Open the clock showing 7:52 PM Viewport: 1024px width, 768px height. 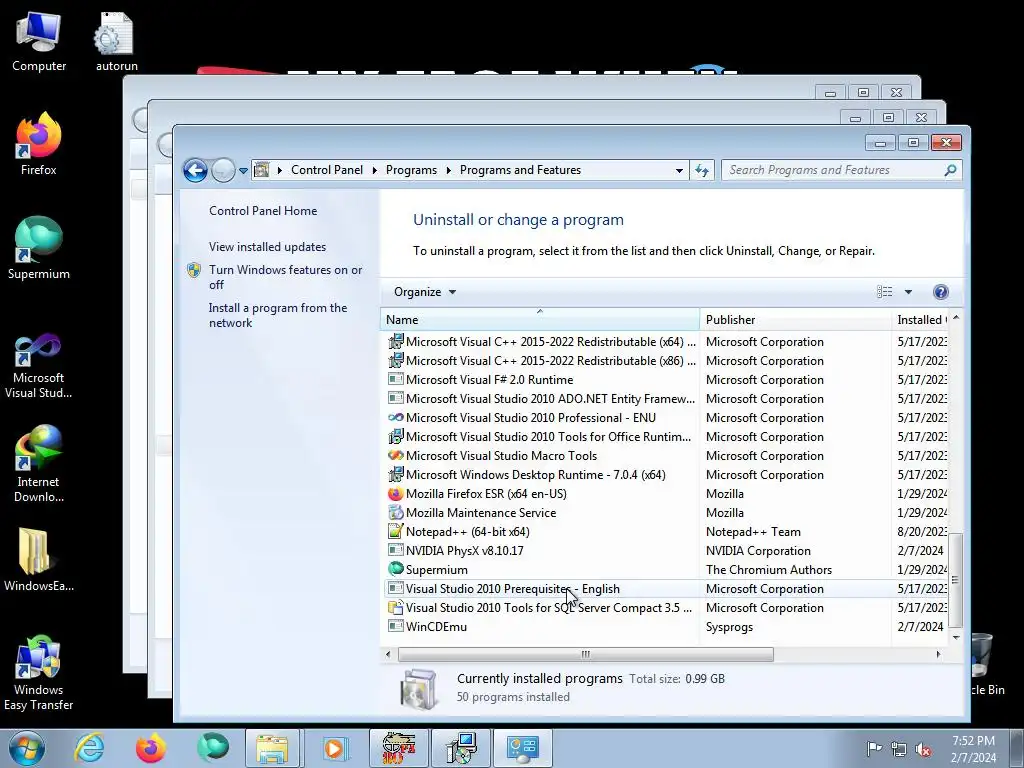click(x=973, y=749)
